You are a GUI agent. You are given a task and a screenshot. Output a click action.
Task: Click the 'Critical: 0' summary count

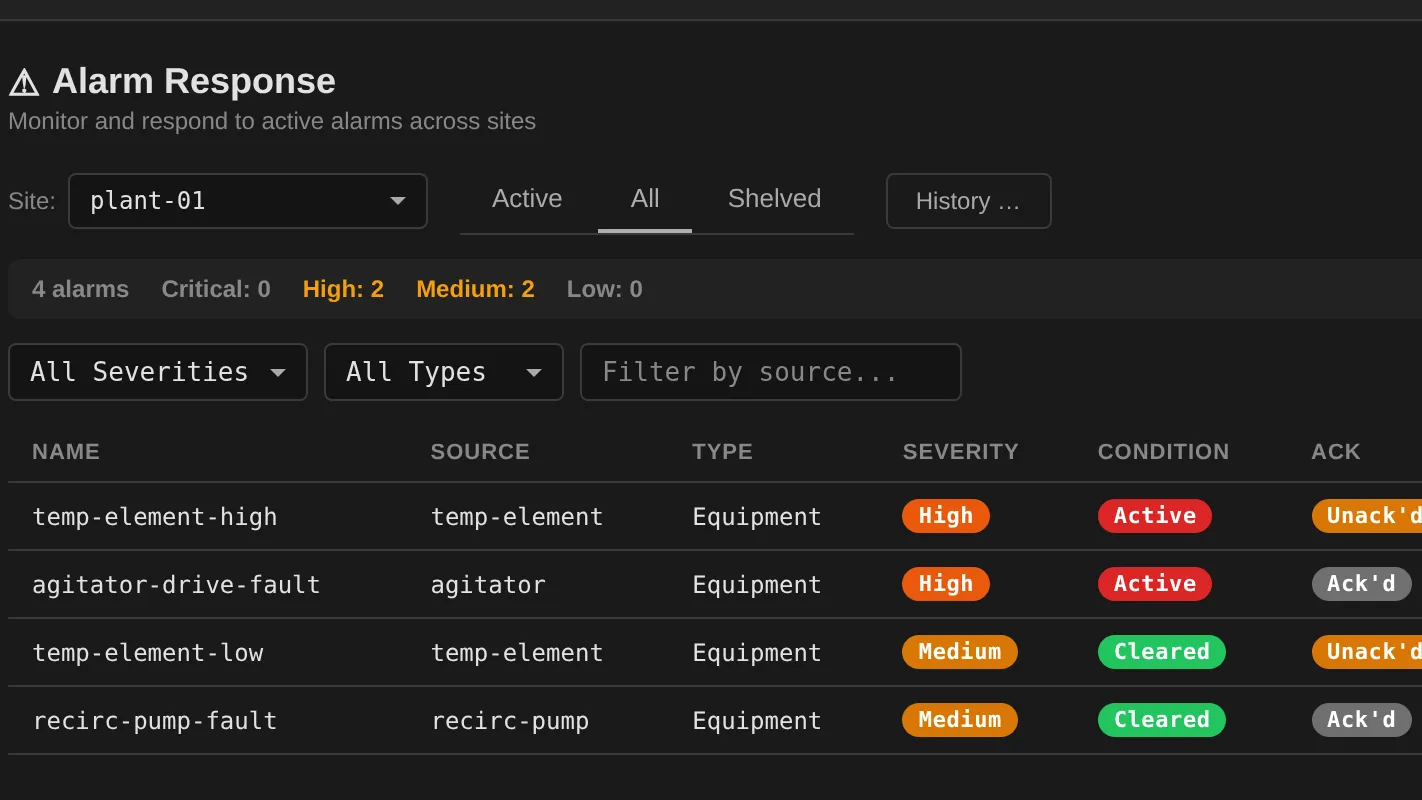click(x=216, y=290)
